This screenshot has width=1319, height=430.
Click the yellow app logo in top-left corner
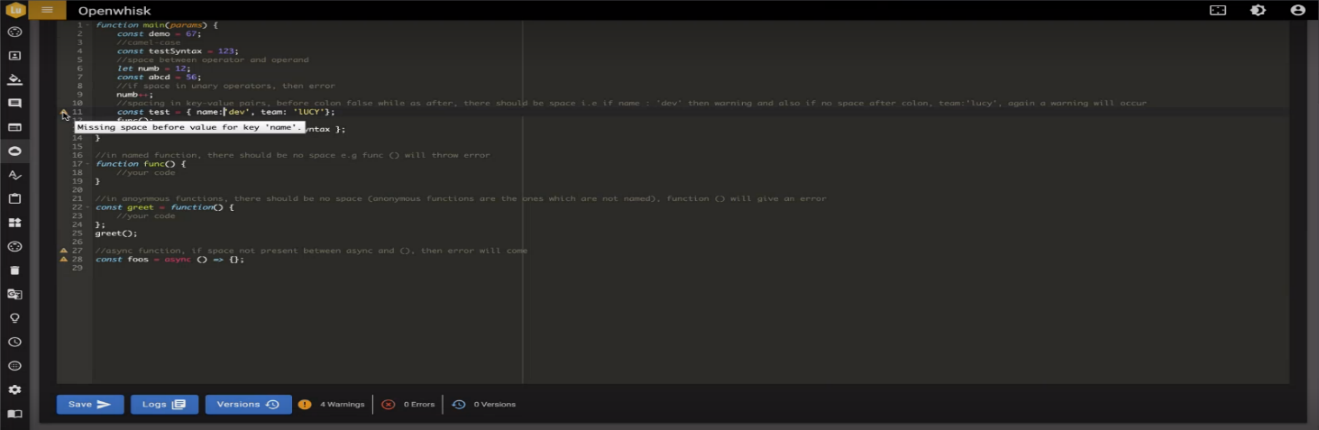14,10
